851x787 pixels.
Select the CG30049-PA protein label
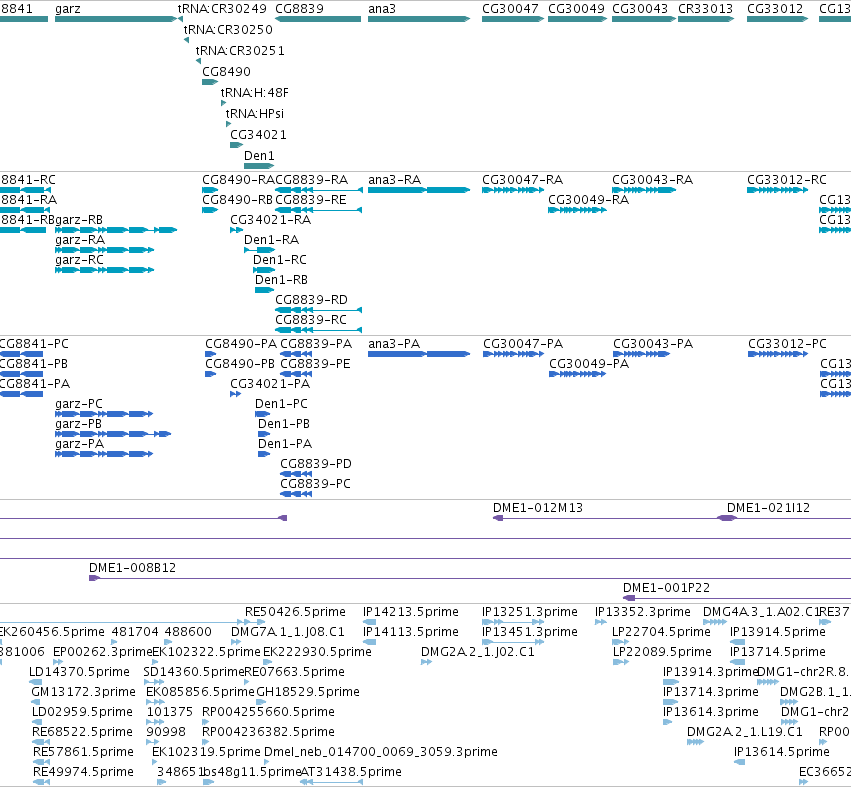(589, 364)
